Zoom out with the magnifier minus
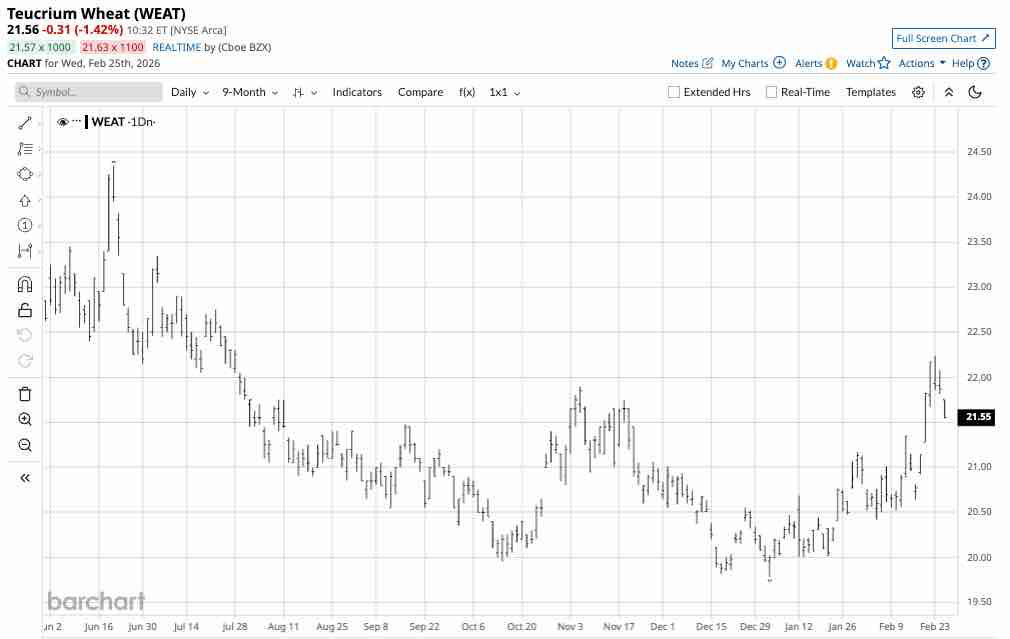Screen dimensions: 1010x639 coord(24,445)
